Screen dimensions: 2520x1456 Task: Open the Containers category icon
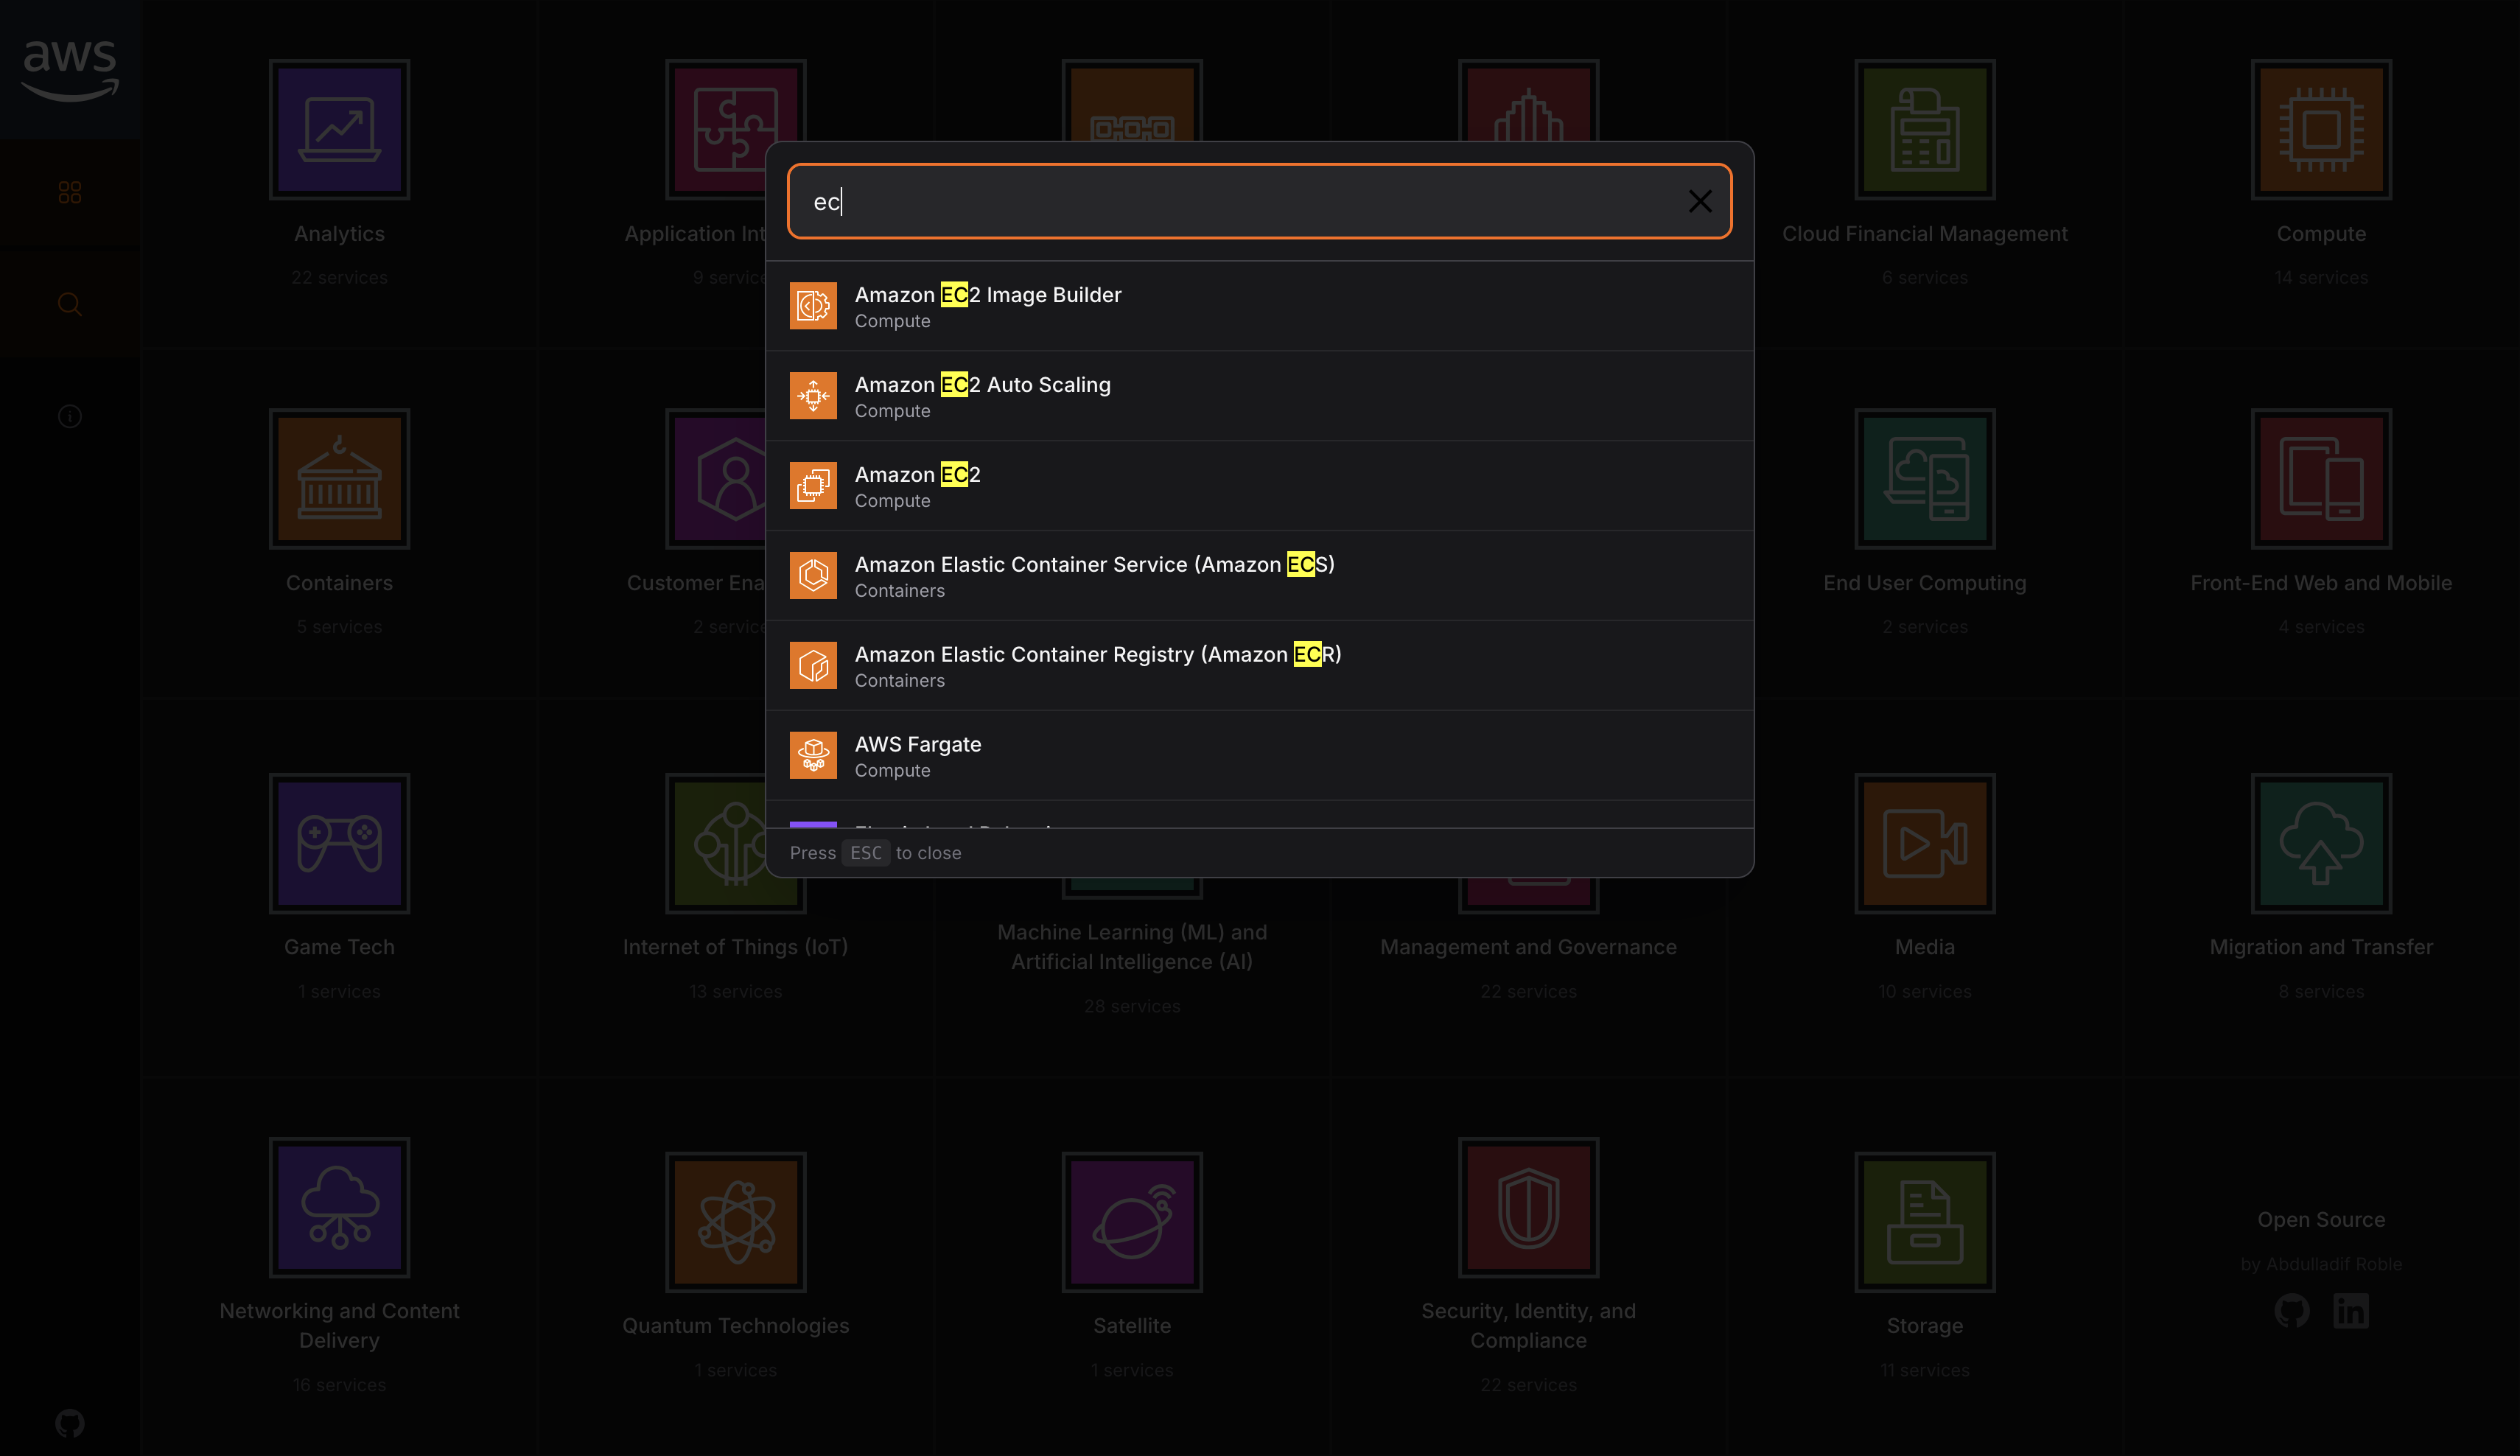(339, 479)
